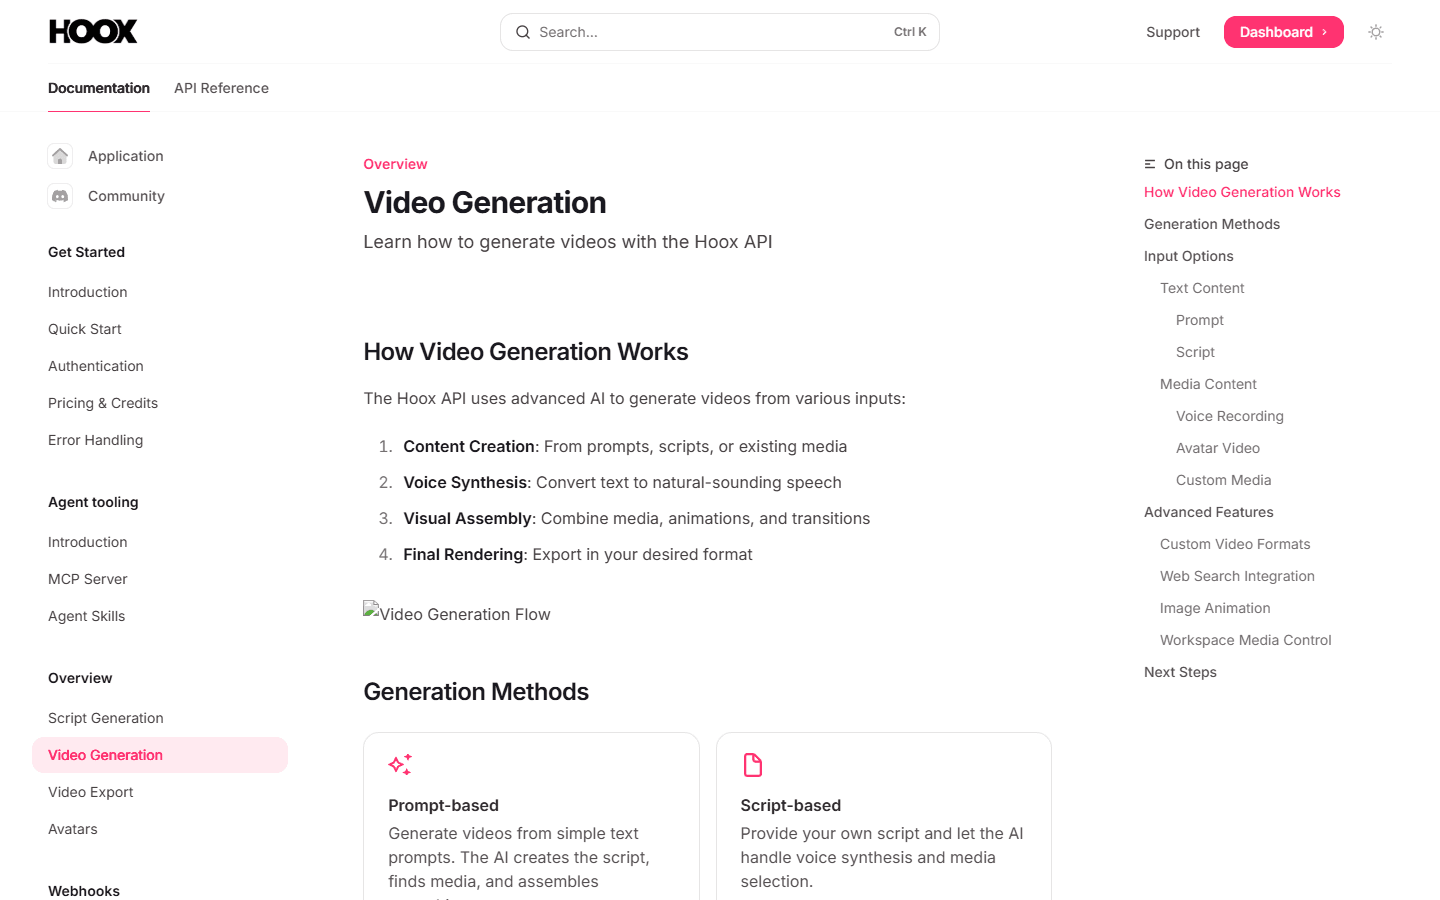Click the Webhooks section header
The image size is (1440, 900).
pos(84,891)
